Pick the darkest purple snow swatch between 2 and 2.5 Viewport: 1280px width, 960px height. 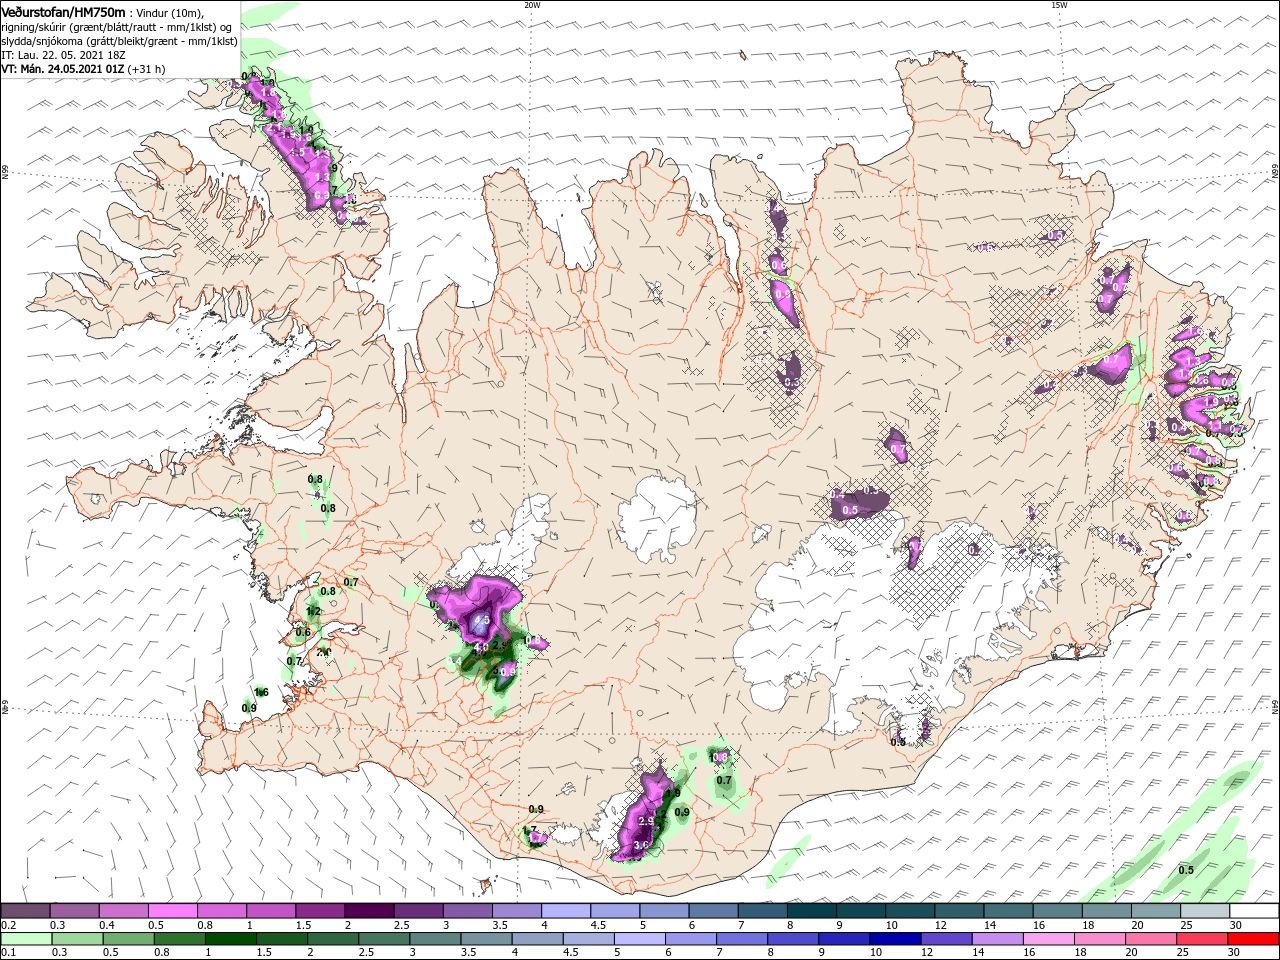(x=368, y=911)
